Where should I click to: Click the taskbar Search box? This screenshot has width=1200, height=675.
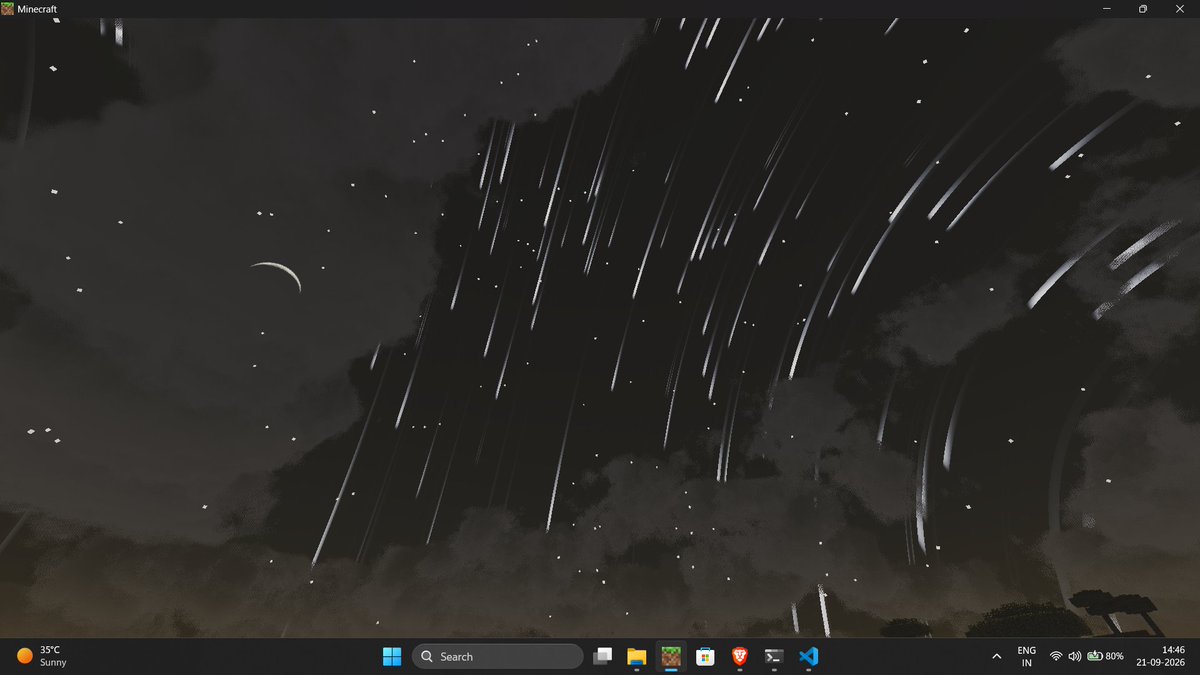(498, 656)
